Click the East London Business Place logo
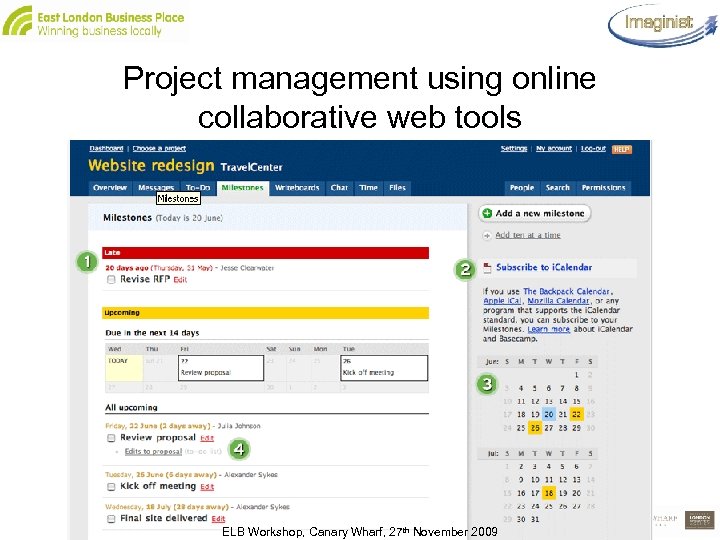The height and width of the screenshot is (540, 720). (93, 22)
